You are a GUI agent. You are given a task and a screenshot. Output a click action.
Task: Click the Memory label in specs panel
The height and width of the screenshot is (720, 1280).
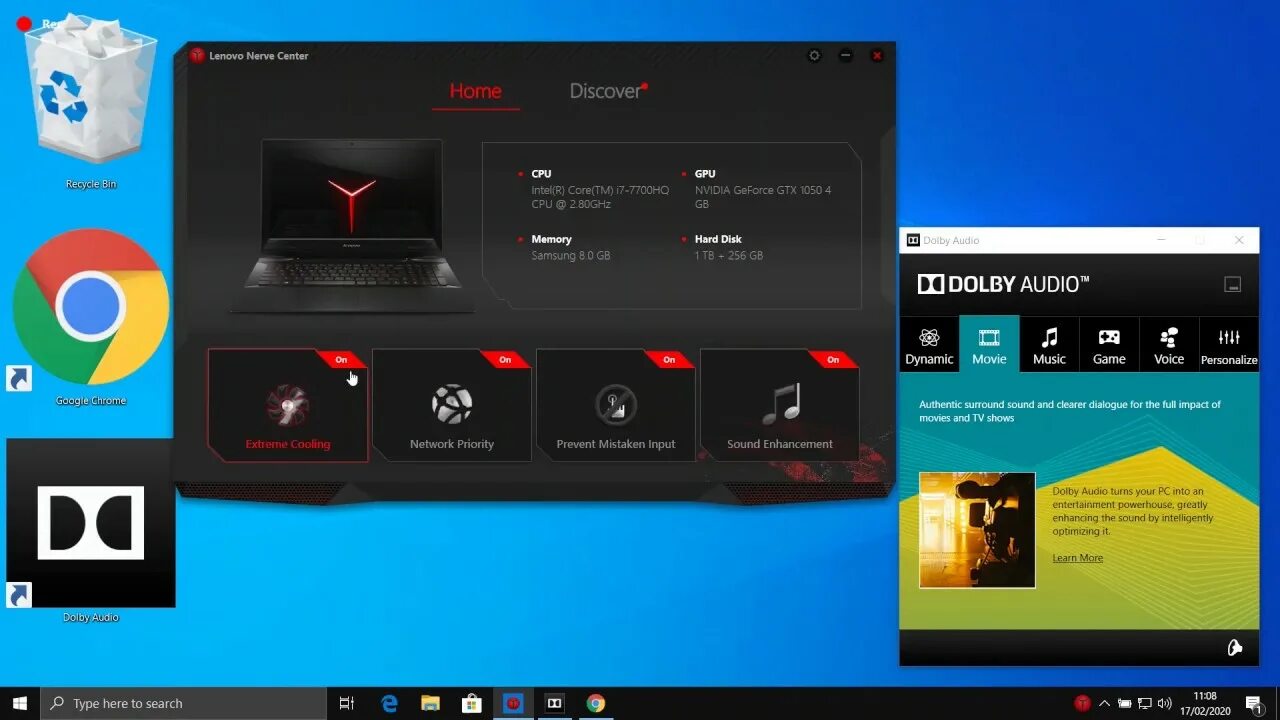pos(551,240)
